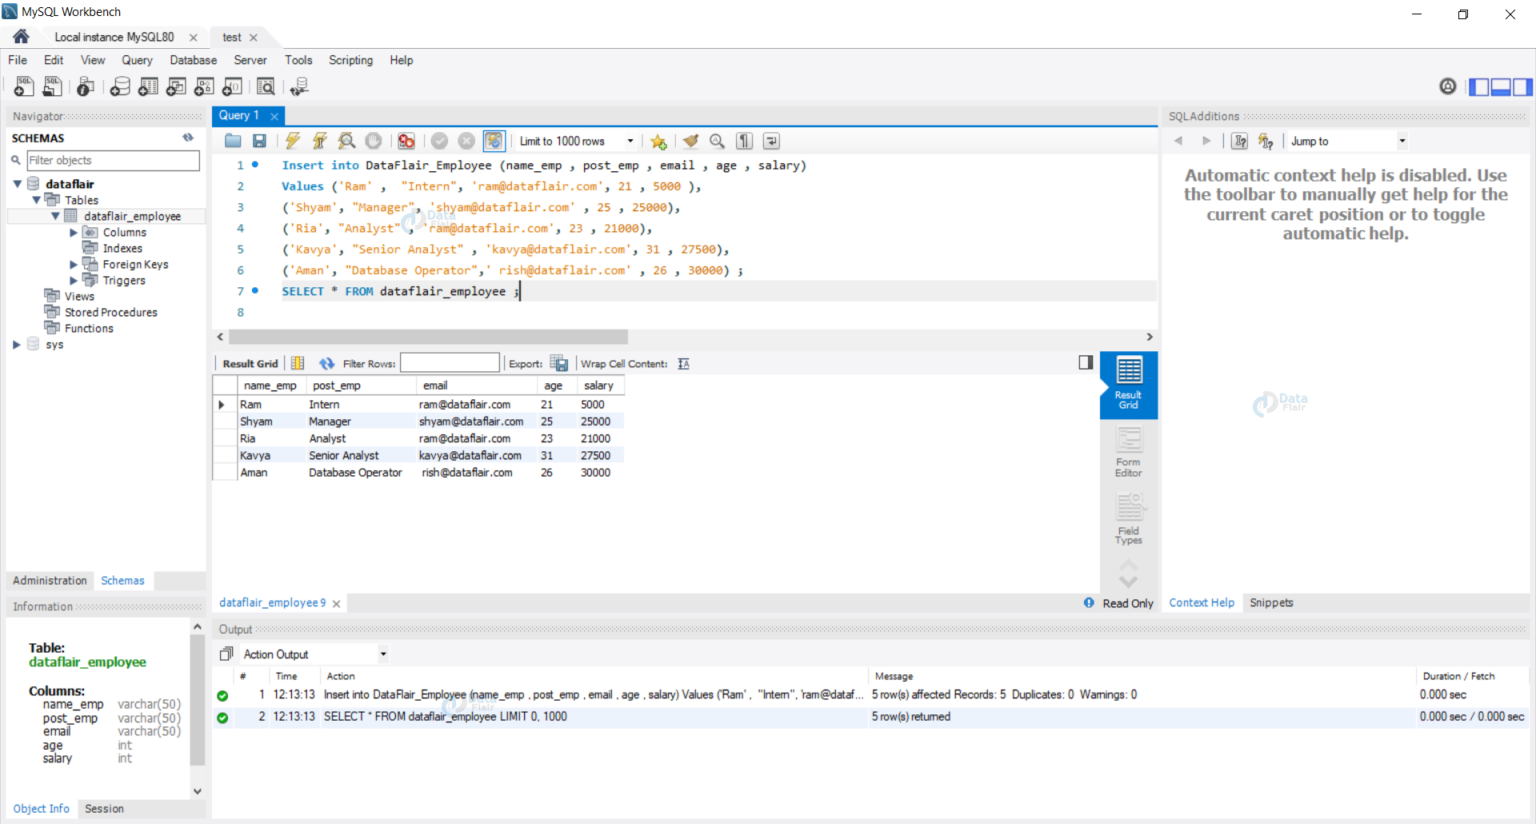Stop query execution hand icon
The height and width of the screenshot is (824, 1536).
tap(373, 141)
